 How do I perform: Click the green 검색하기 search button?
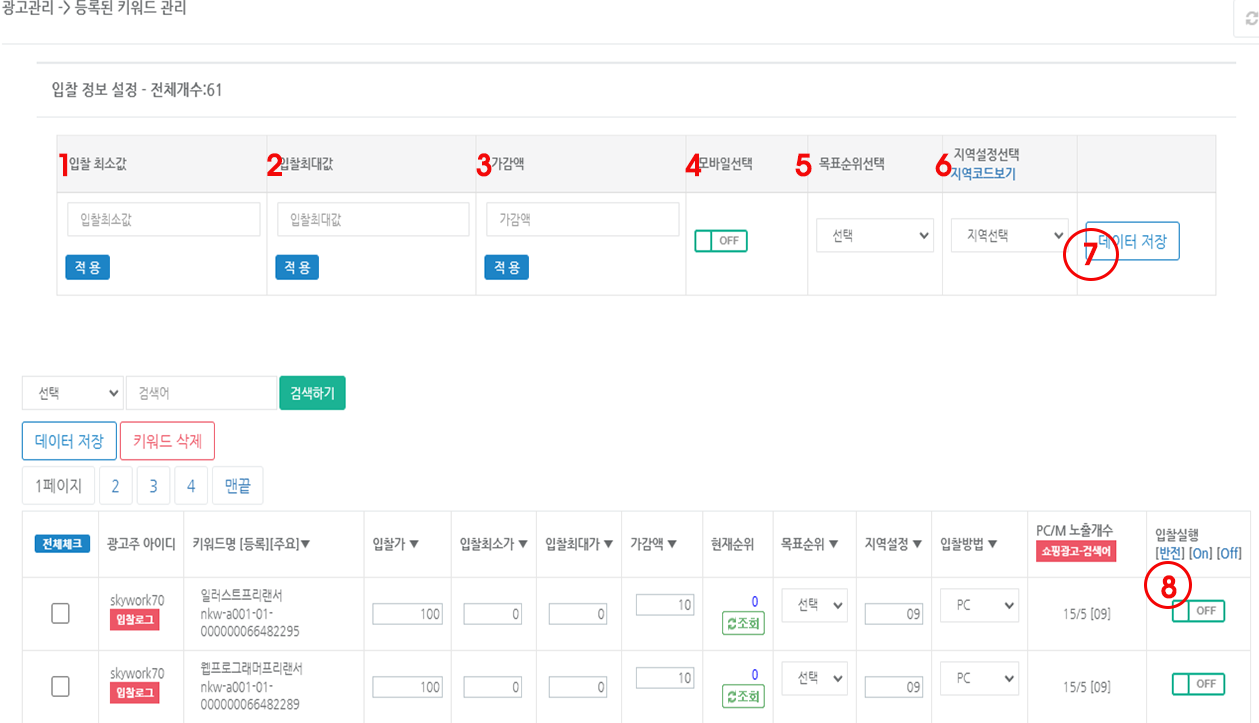coord(313,392)
